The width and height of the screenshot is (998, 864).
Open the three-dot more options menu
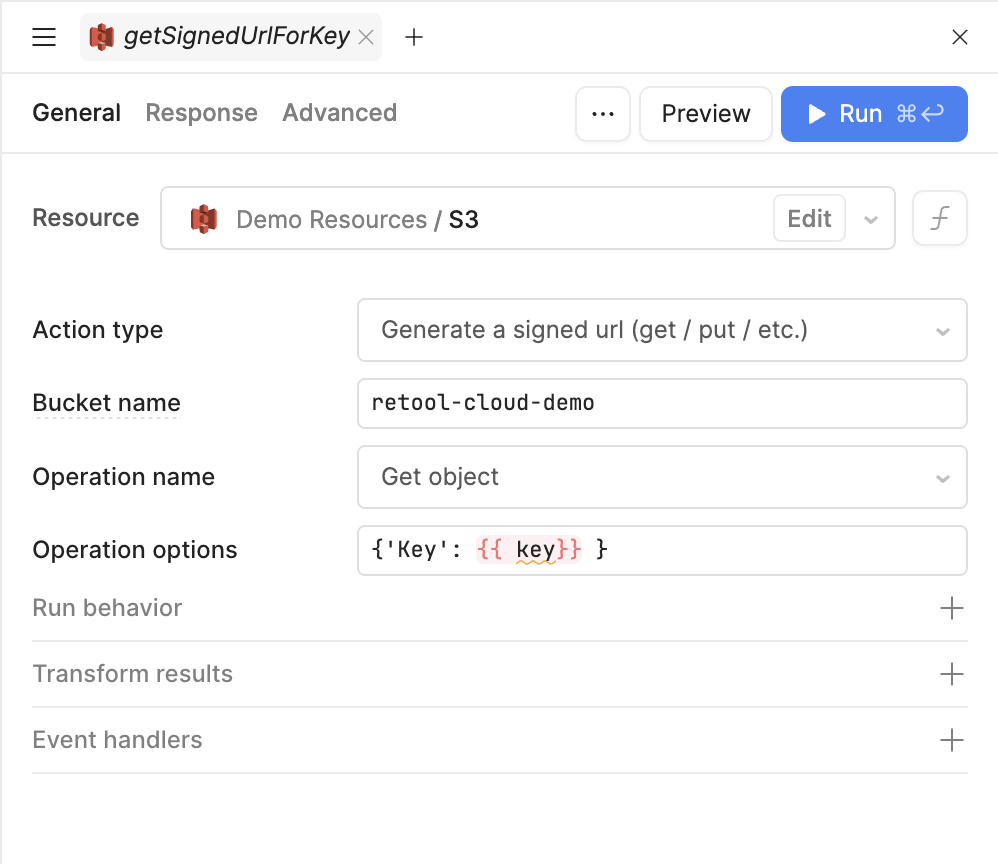[602, 114]
